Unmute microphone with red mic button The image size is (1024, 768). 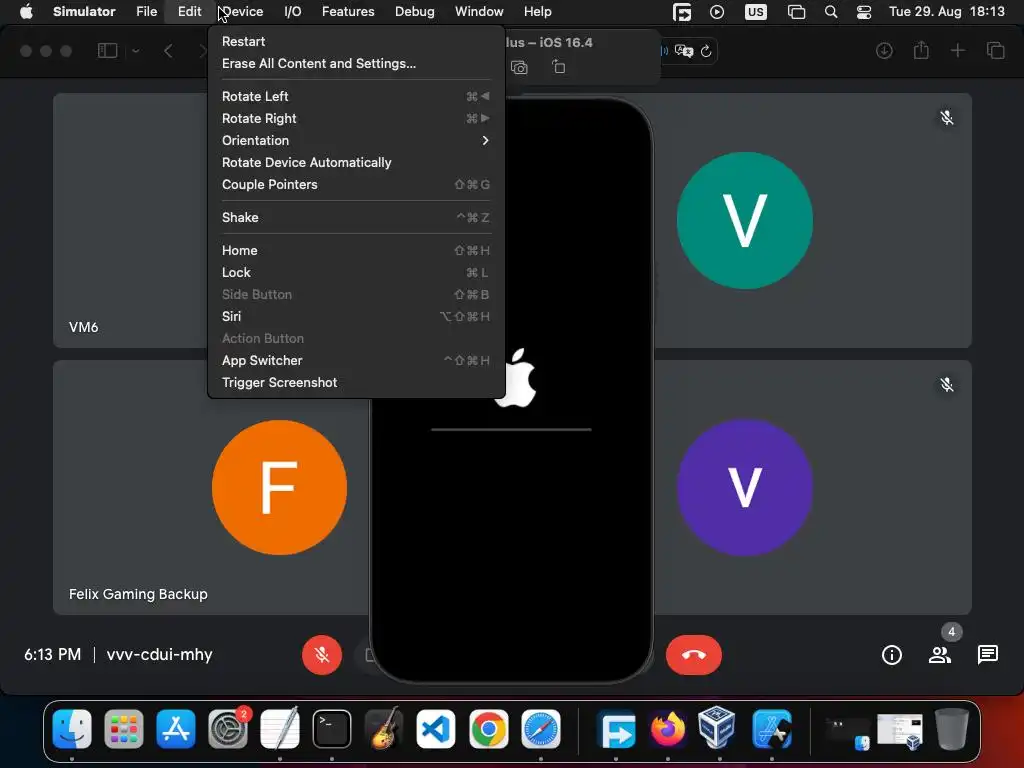[322, 654]
